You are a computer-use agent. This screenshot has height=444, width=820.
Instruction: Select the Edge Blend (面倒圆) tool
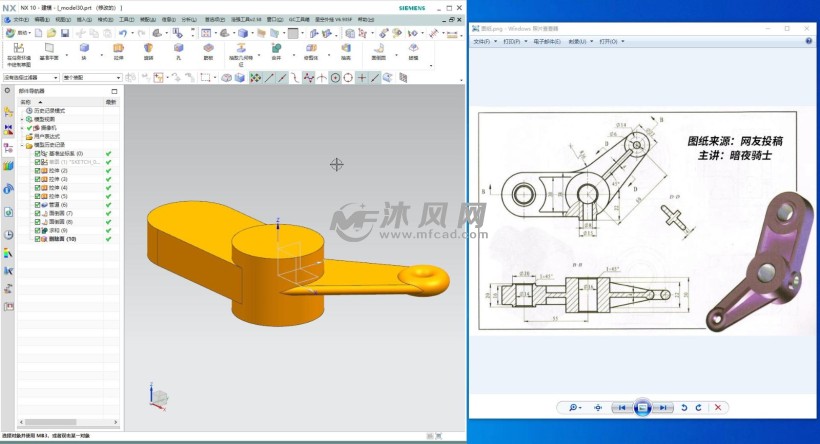[379, 52]
